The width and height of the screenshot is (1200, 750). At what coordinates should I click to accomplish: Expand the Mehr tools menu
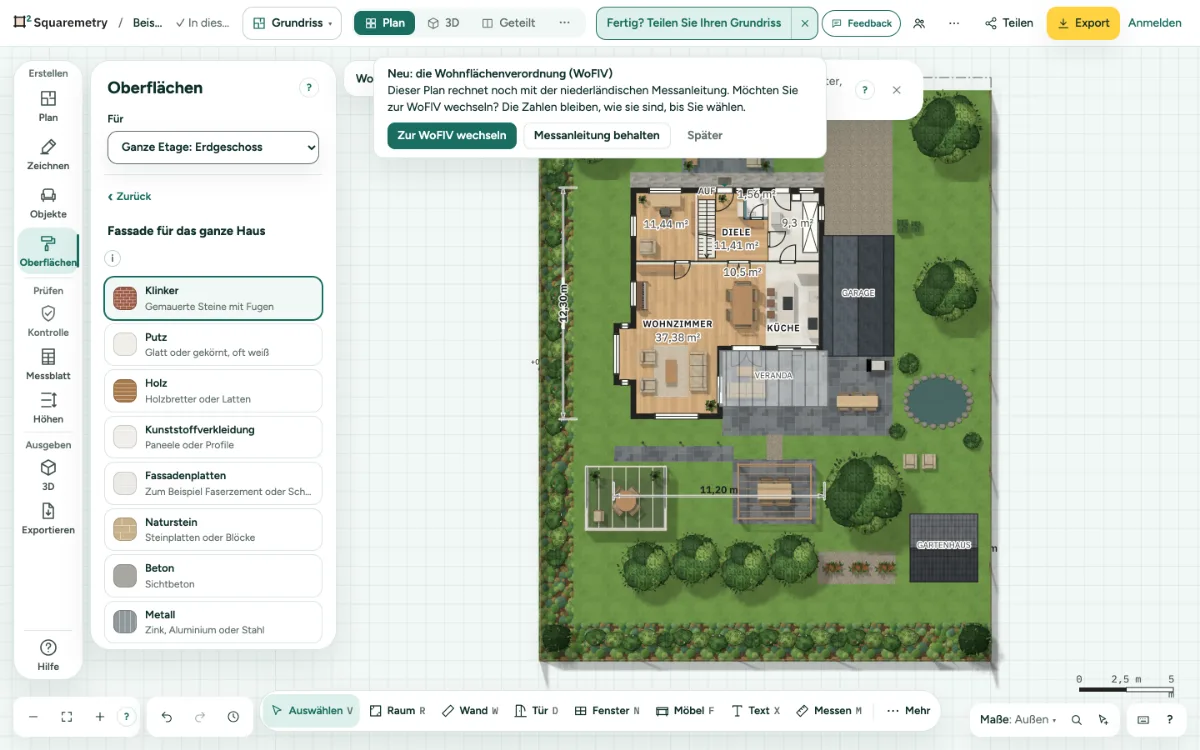click(908, 711)
